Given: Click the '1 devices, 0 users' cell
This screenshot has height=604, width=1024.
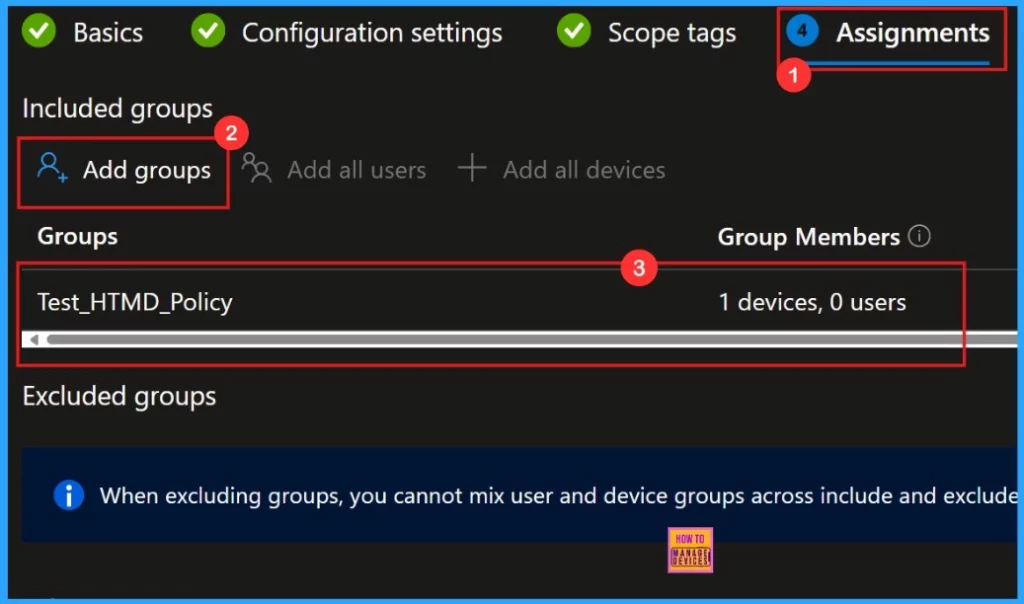Looking at the screenshot, I should pos(812,302).
